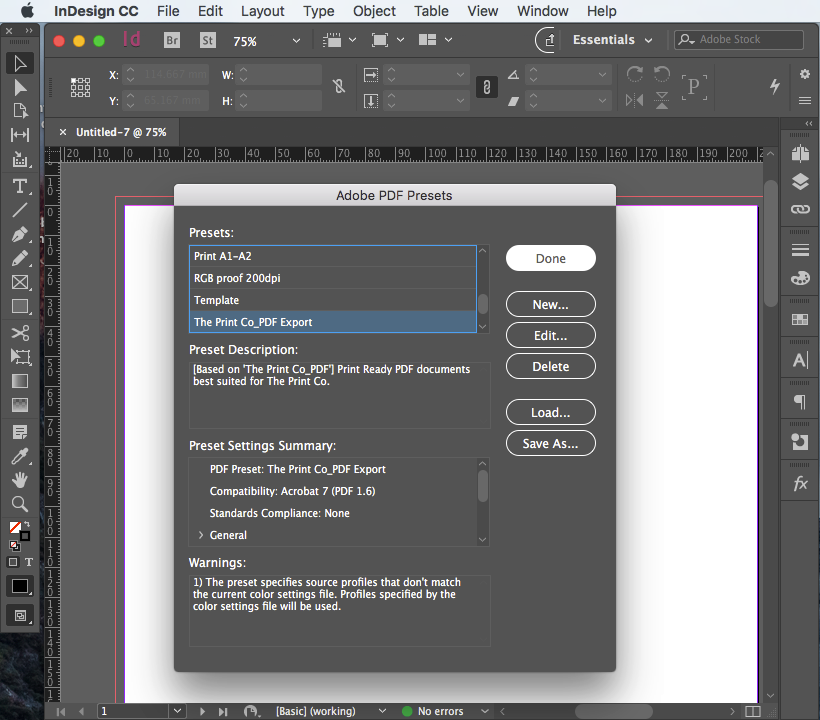Select the Hand tool

pos(20,479)
